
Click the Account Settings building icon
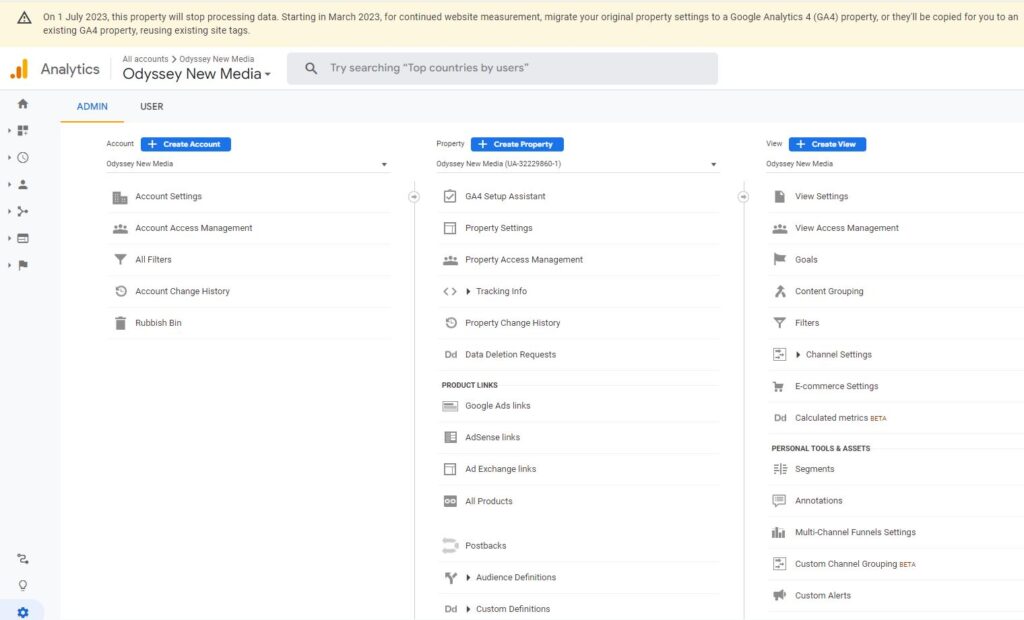(x=120, y=197)
